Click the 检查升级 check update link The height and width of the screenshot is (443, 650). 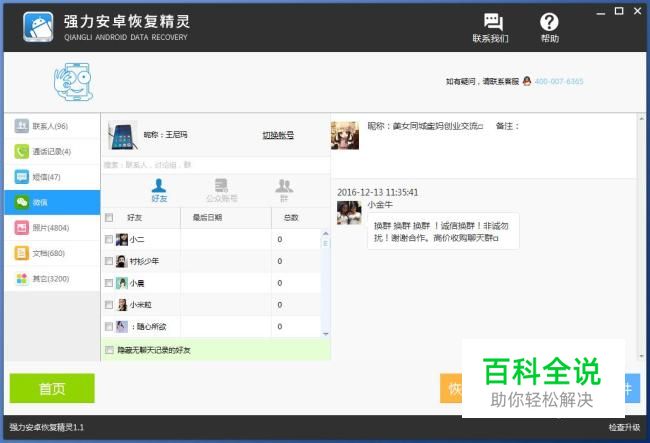624,427
